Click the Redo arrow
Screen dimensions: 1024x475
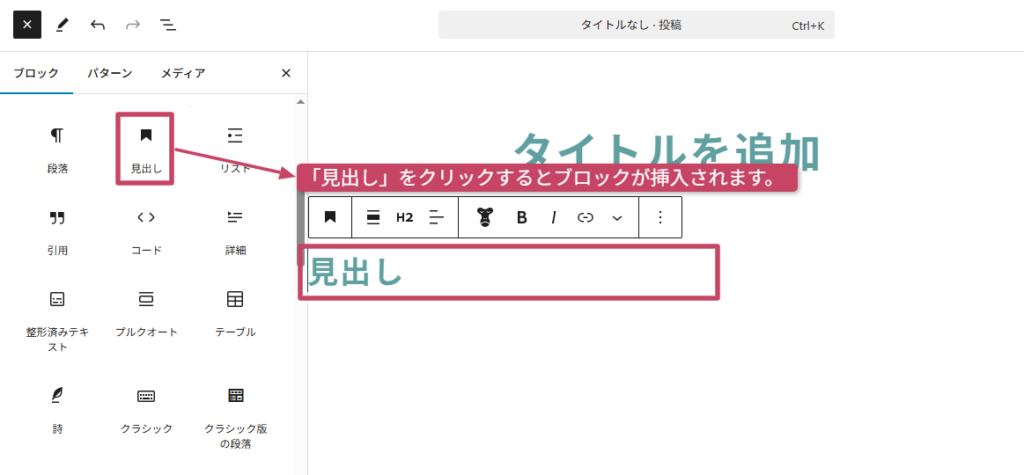133,25
